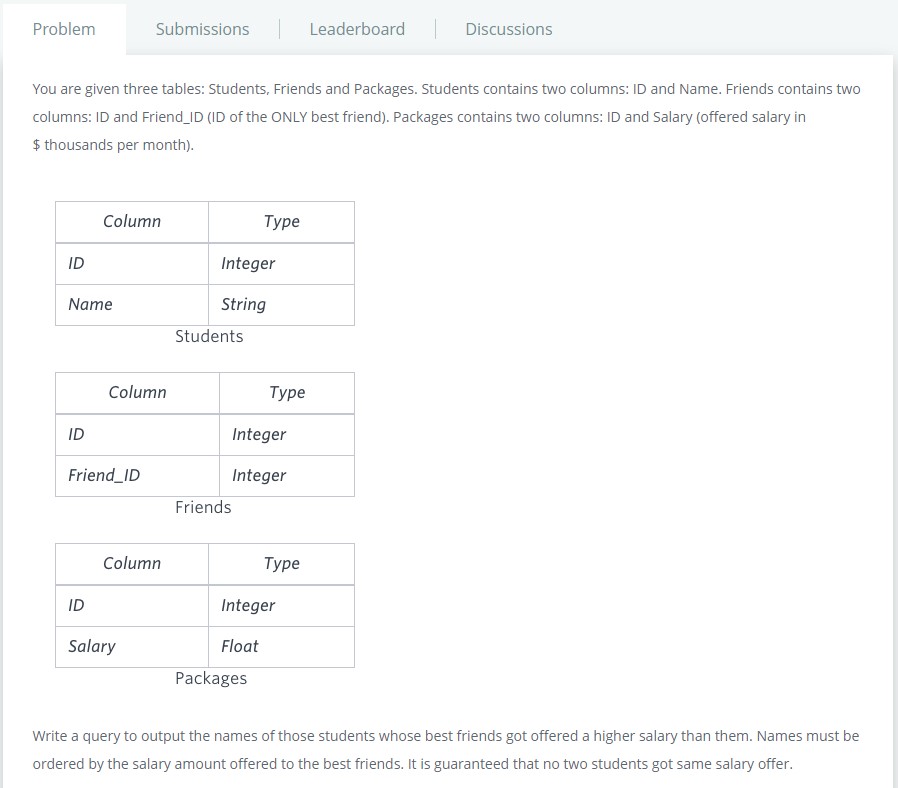Click the Salary cell in Packages table
Screen dimensions: 898x788
pos(92,646)
